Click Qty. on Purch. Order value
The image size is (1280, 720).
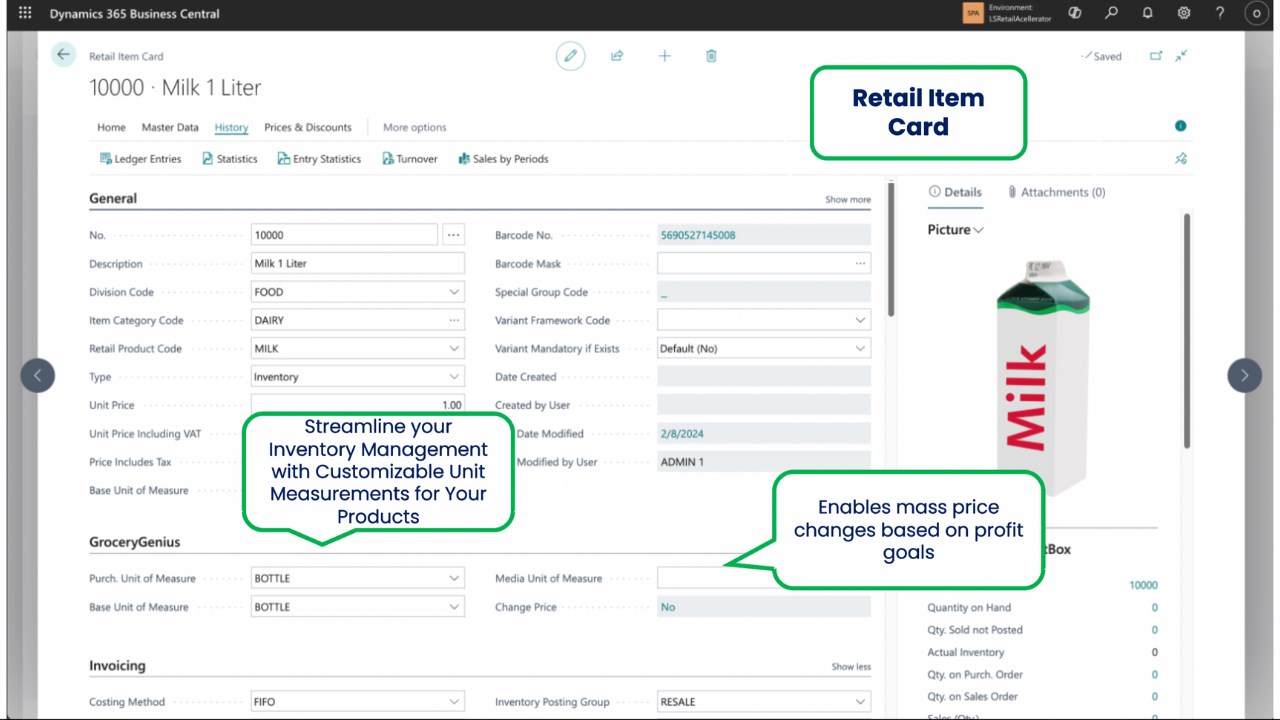[1154, 675]
